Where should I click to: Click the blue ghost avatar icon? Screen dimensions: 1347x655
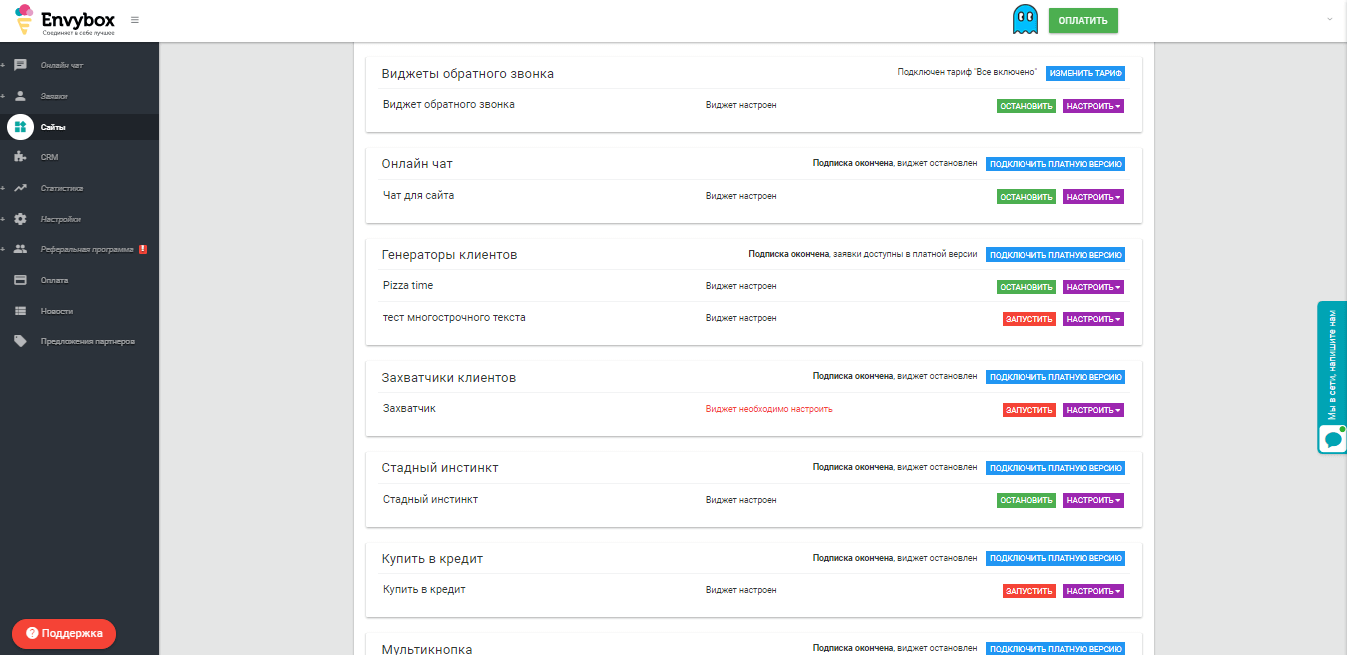1024,20
